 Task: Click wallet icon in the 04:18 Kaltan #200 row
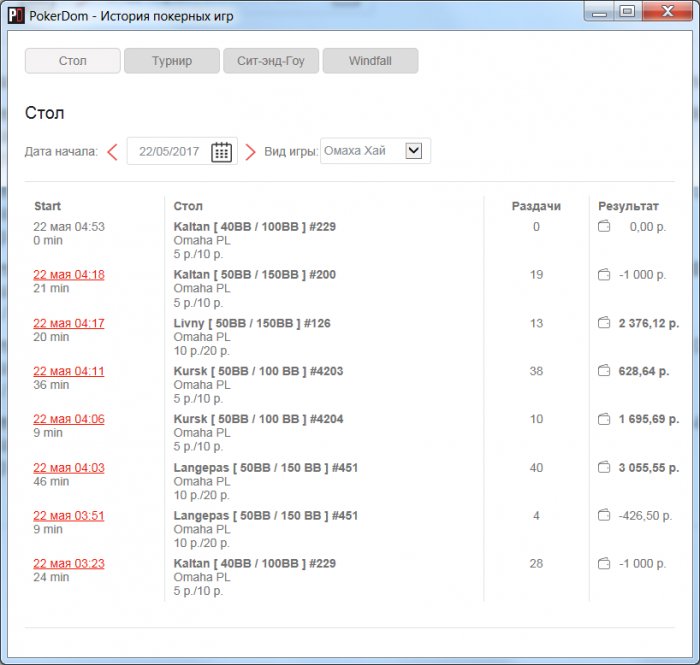[x=604, y=274]
